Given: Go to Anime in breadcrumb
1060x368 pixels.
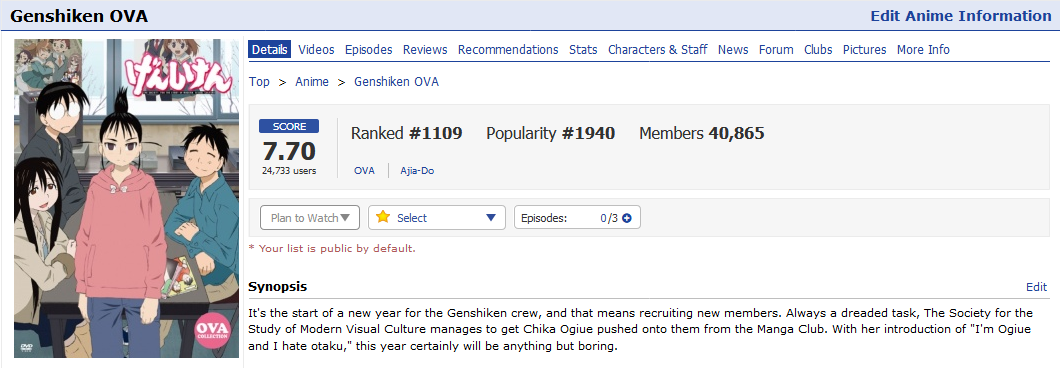Looking at the screenshot, I should (x=312, y=82).
